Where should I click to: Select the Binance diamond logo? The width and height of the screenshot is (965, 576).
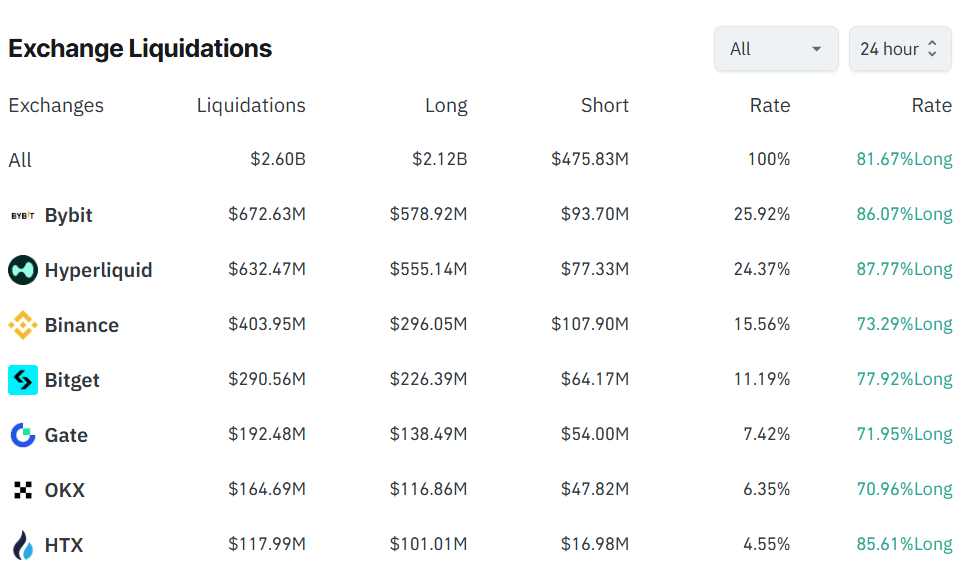click(x=22, y=324)
